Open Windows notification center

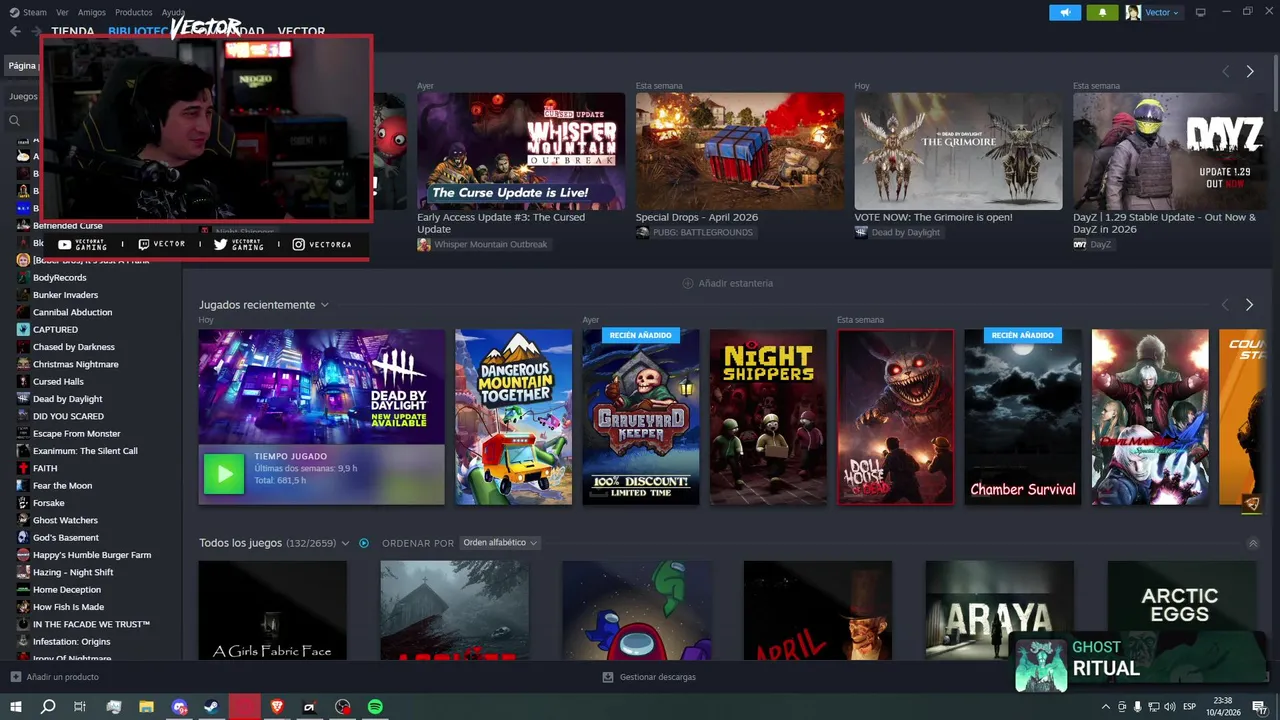pos(1262,707)
